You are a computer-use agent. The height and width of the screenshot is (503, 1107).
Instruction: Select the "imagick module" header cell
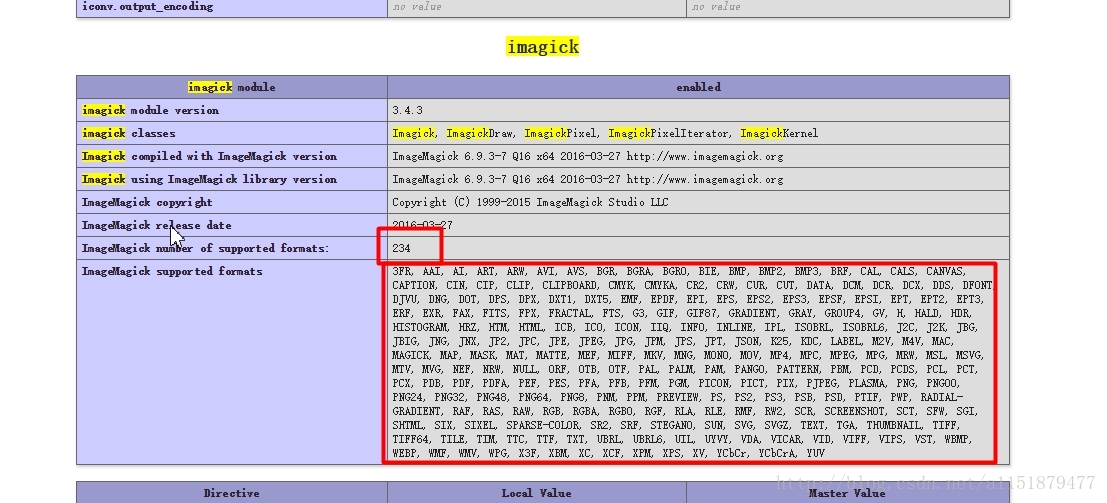click(232, 87)
